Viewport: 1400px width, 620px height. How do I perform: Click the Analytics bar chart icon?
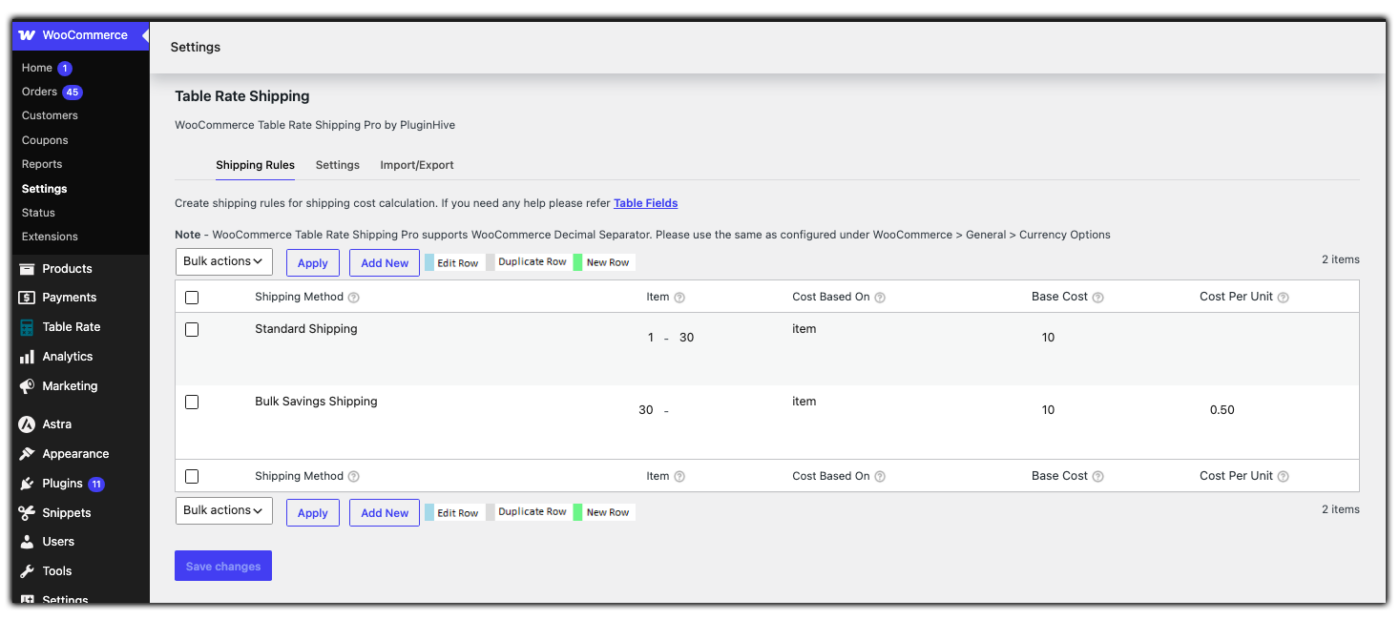pyautogui.click(x=27, y=357)
